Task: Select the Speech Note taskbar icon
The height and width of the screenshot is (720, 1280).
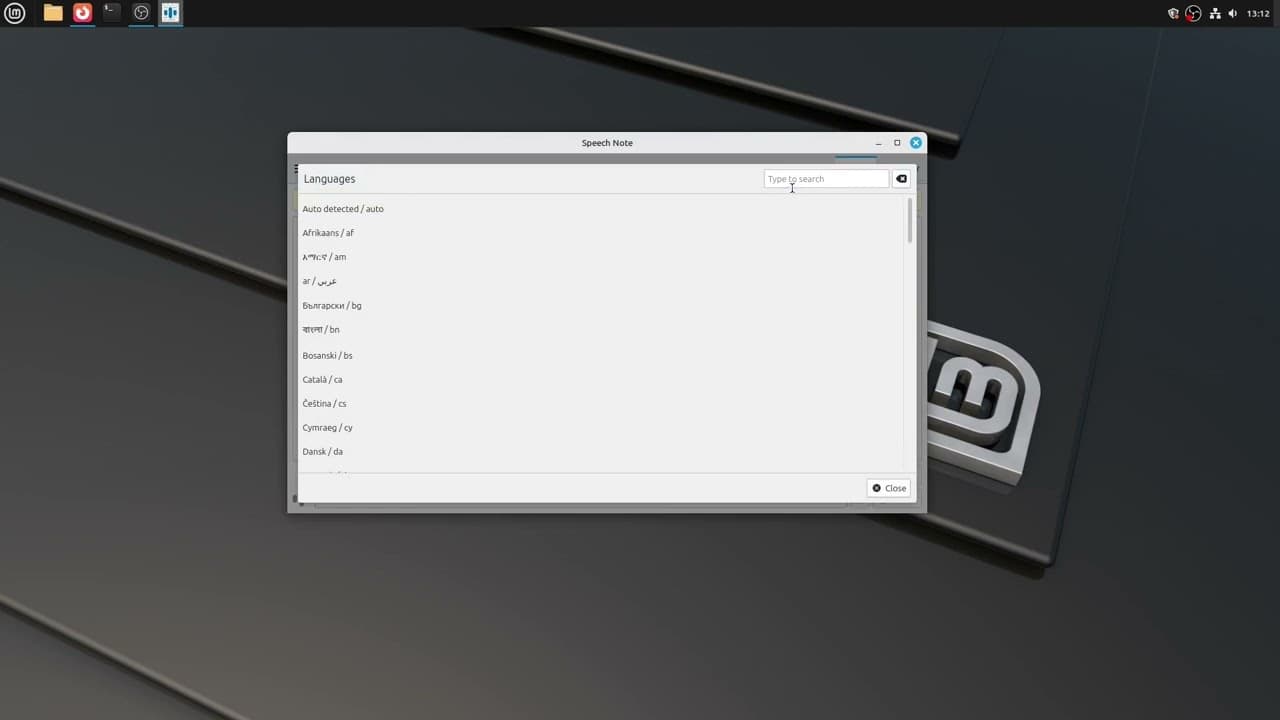Action: click(170, 13)
